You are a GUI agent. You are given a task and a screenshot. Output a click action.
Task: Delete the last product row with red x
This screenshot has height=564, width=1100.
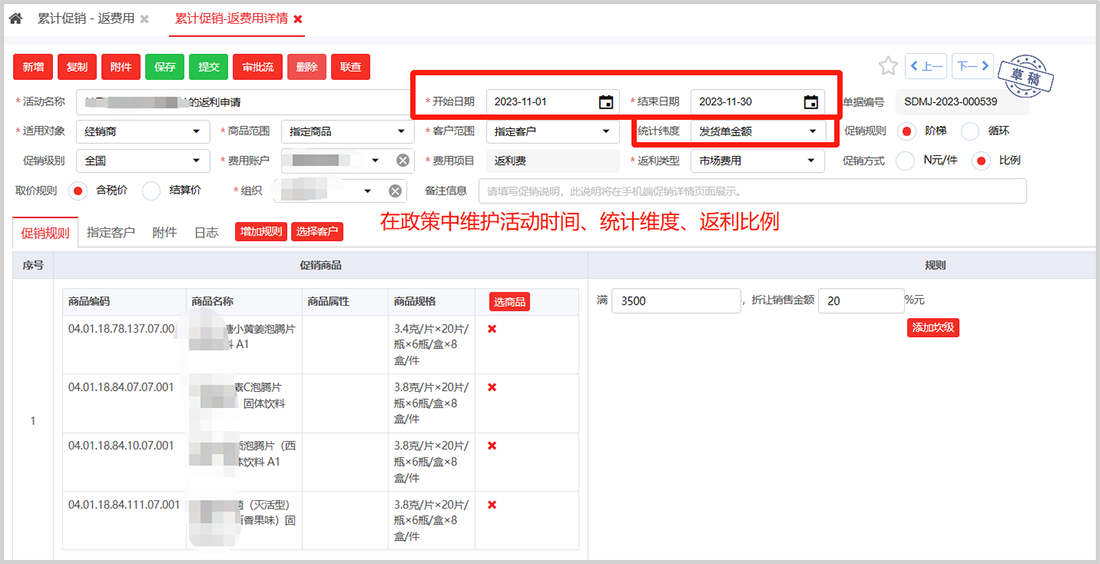492,505
